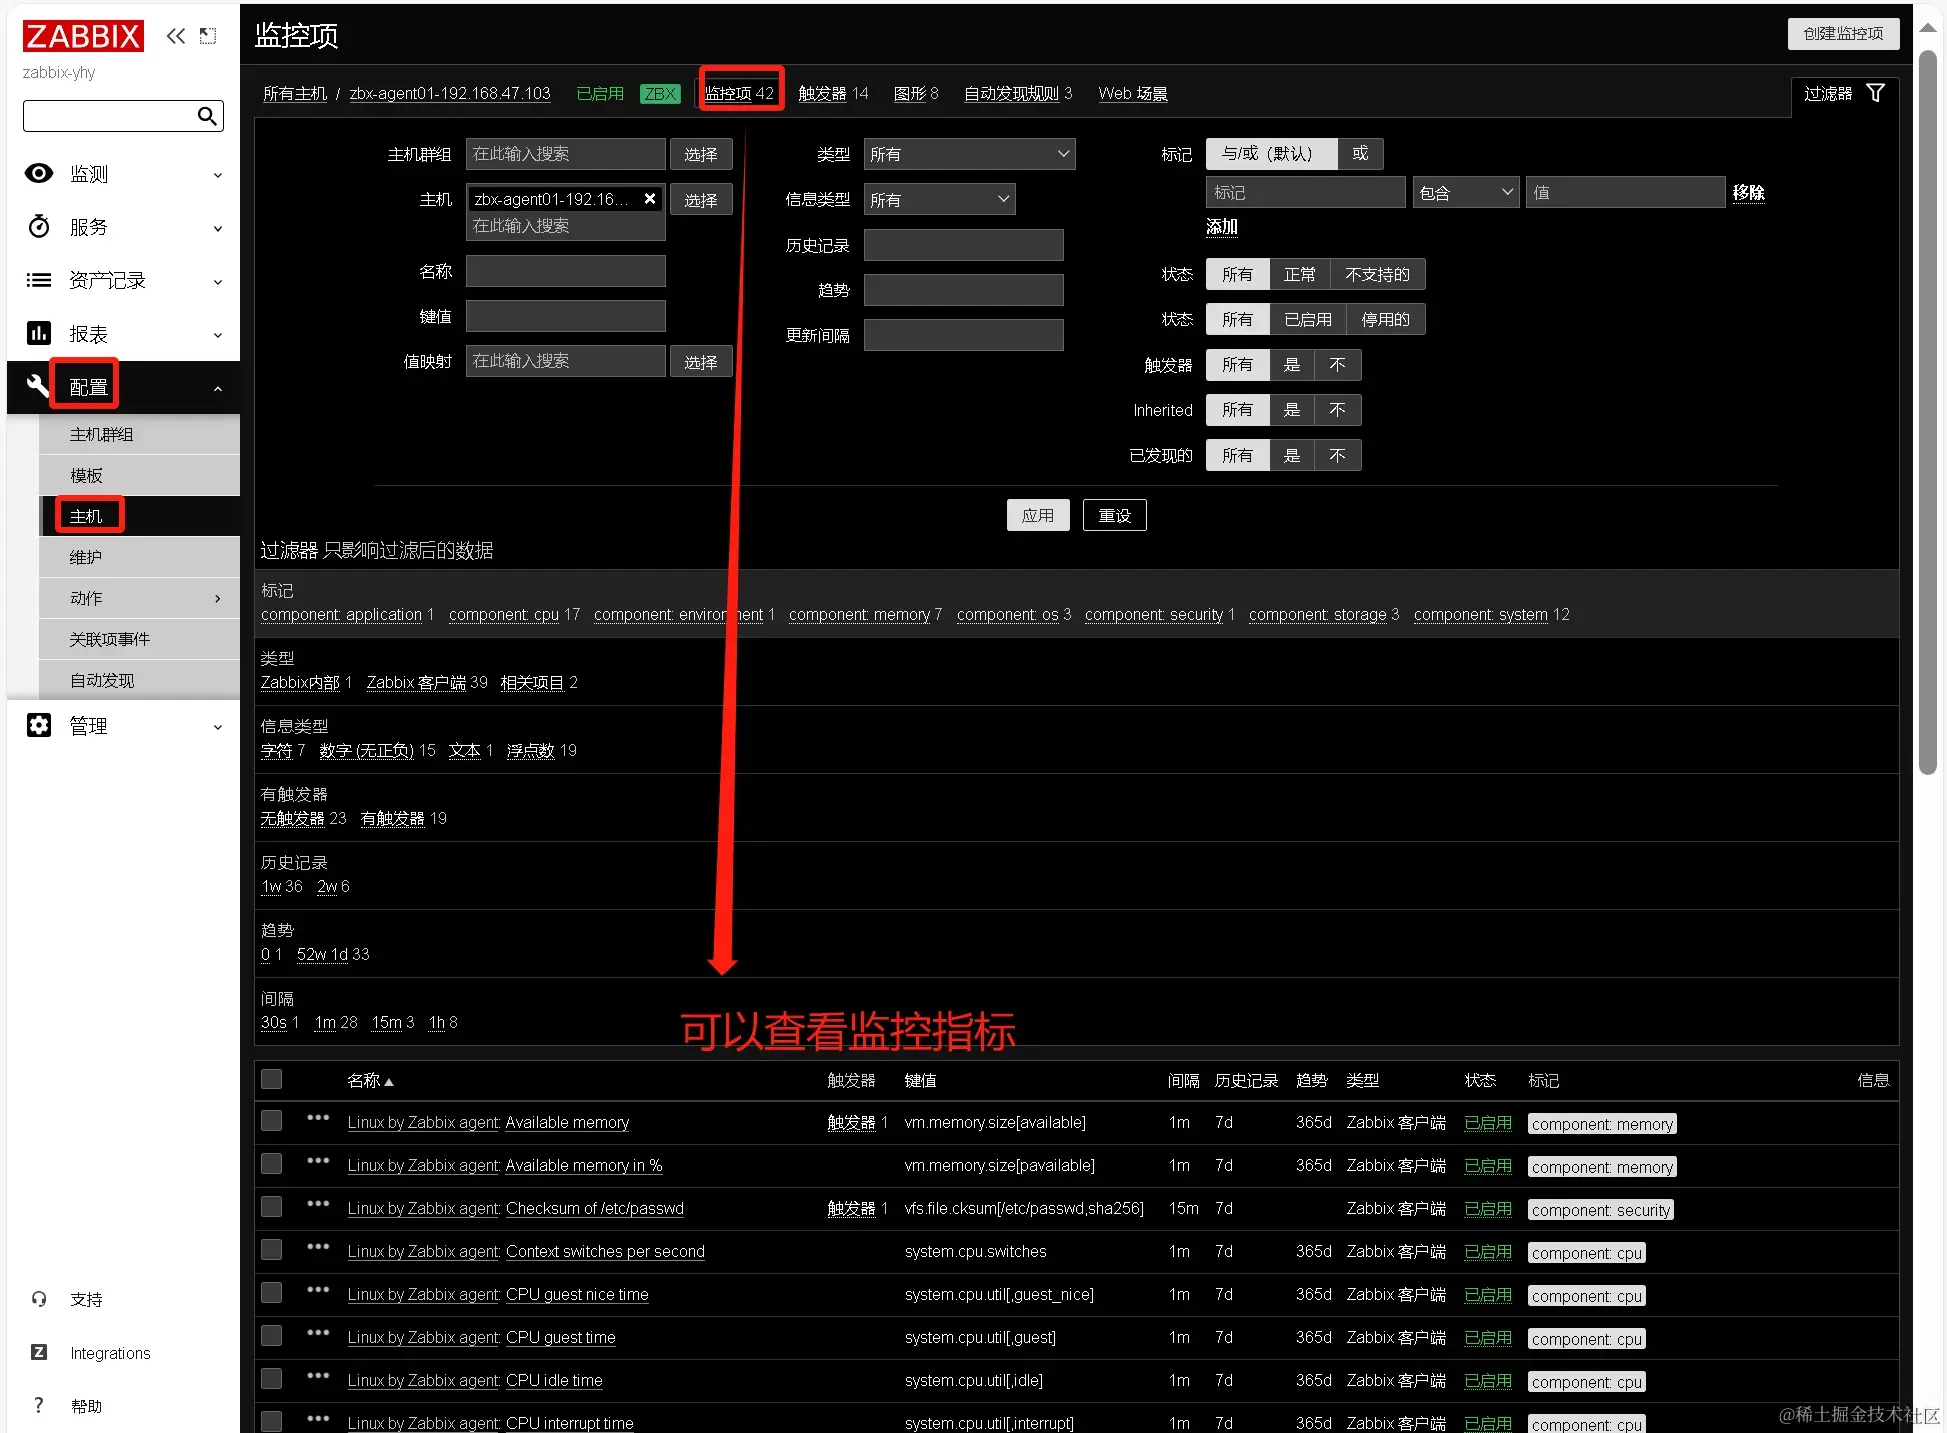The width and height of the screenshot is (1947, 1433).
Task: Open three-dot menu for Checksum of /etc/passwd row
Action: pyautogui.click(x=318, y=1204)
